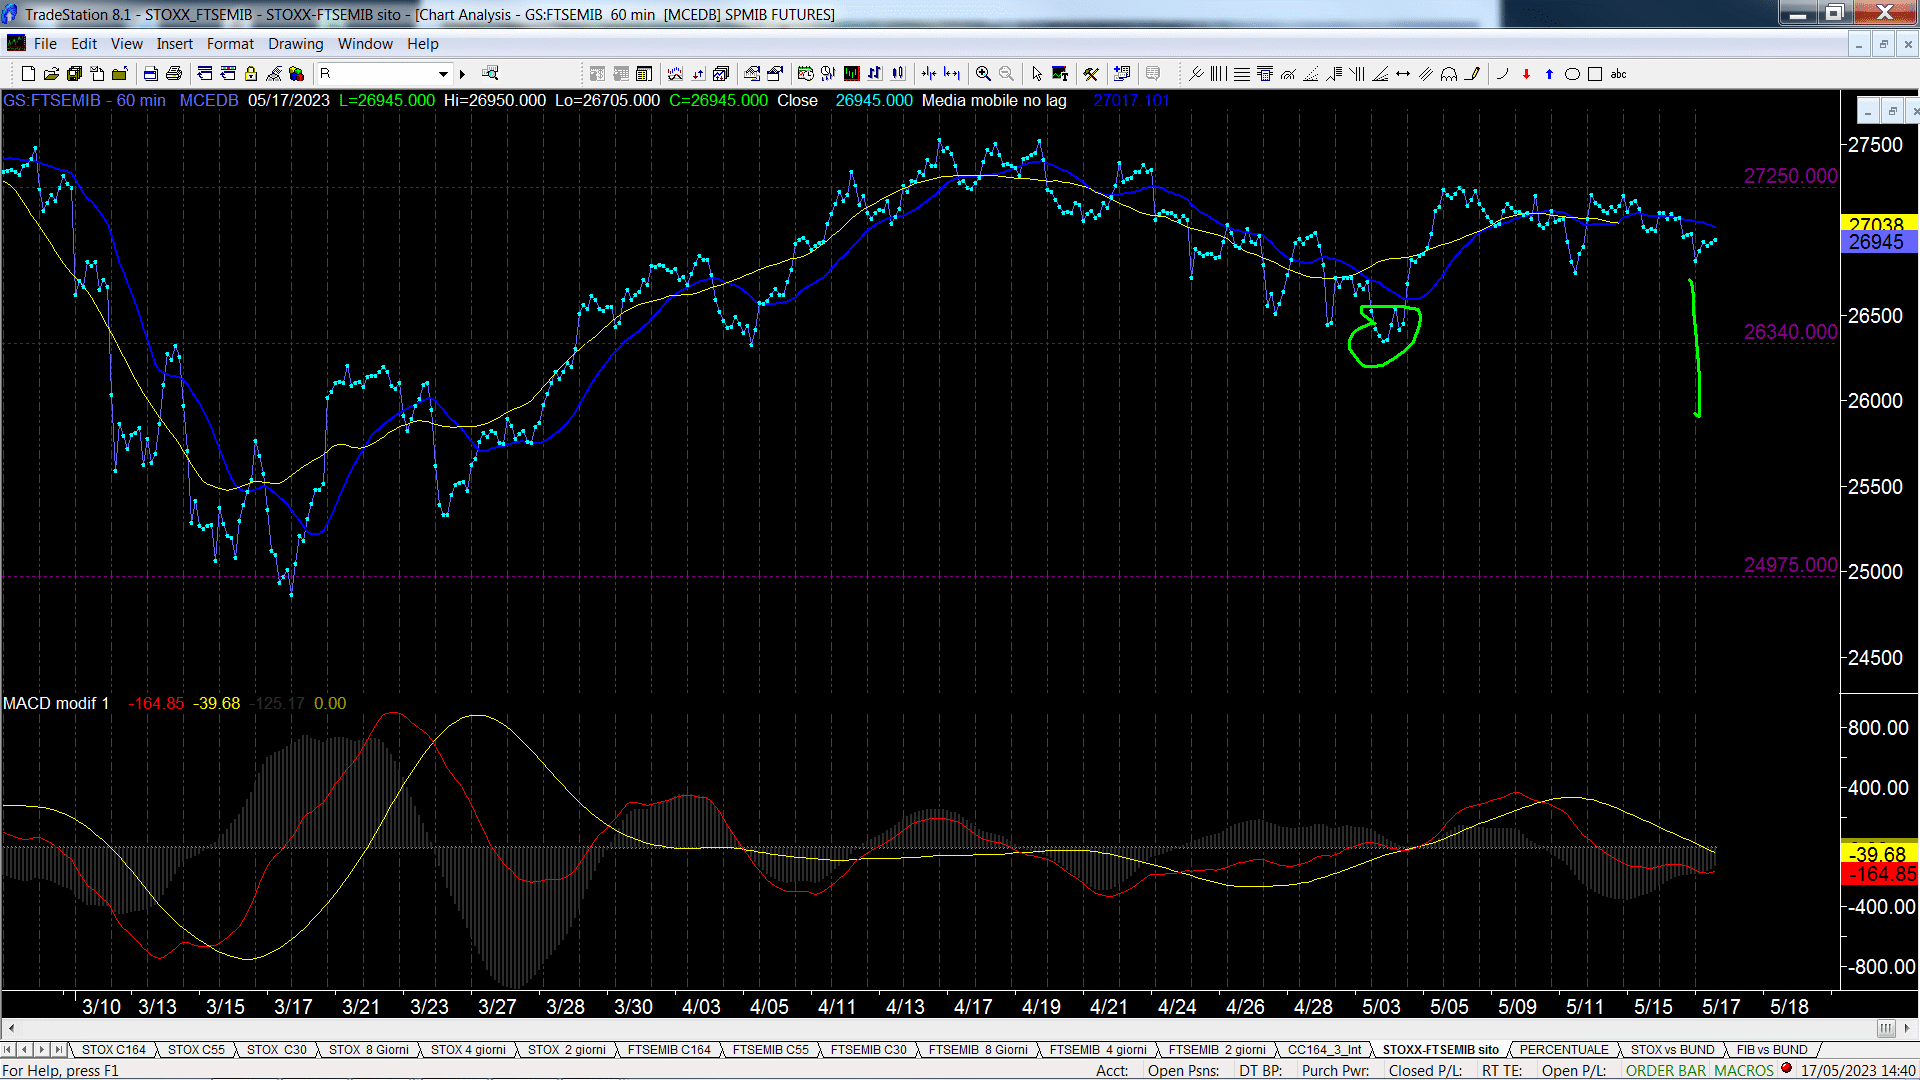
Task: Select the red down arrow tool
Action: click(x=1526, y=73)
